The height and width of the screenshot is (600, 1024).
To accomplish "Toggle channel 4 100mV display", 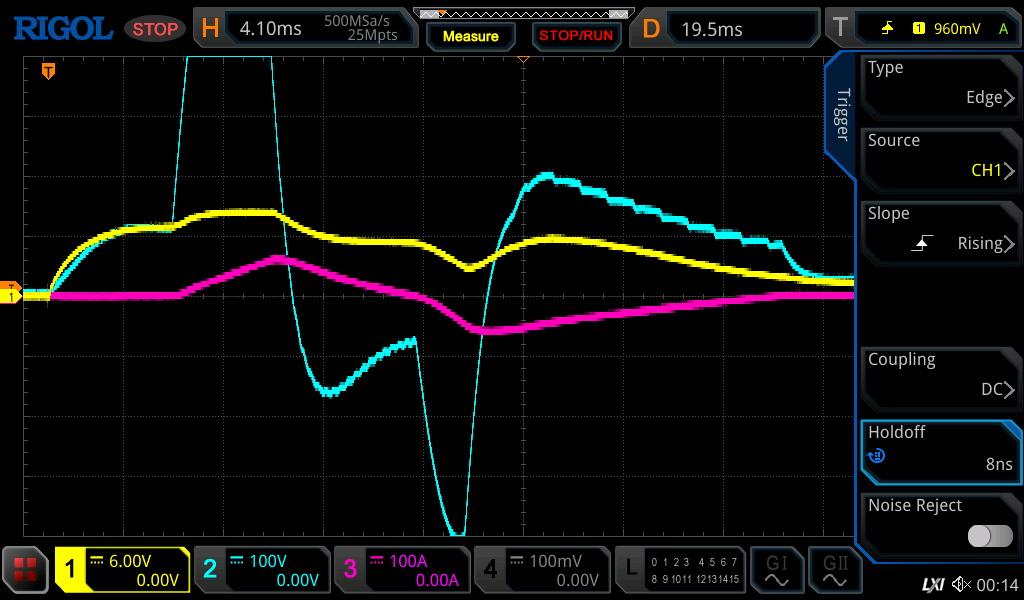I will click(540, 570).
